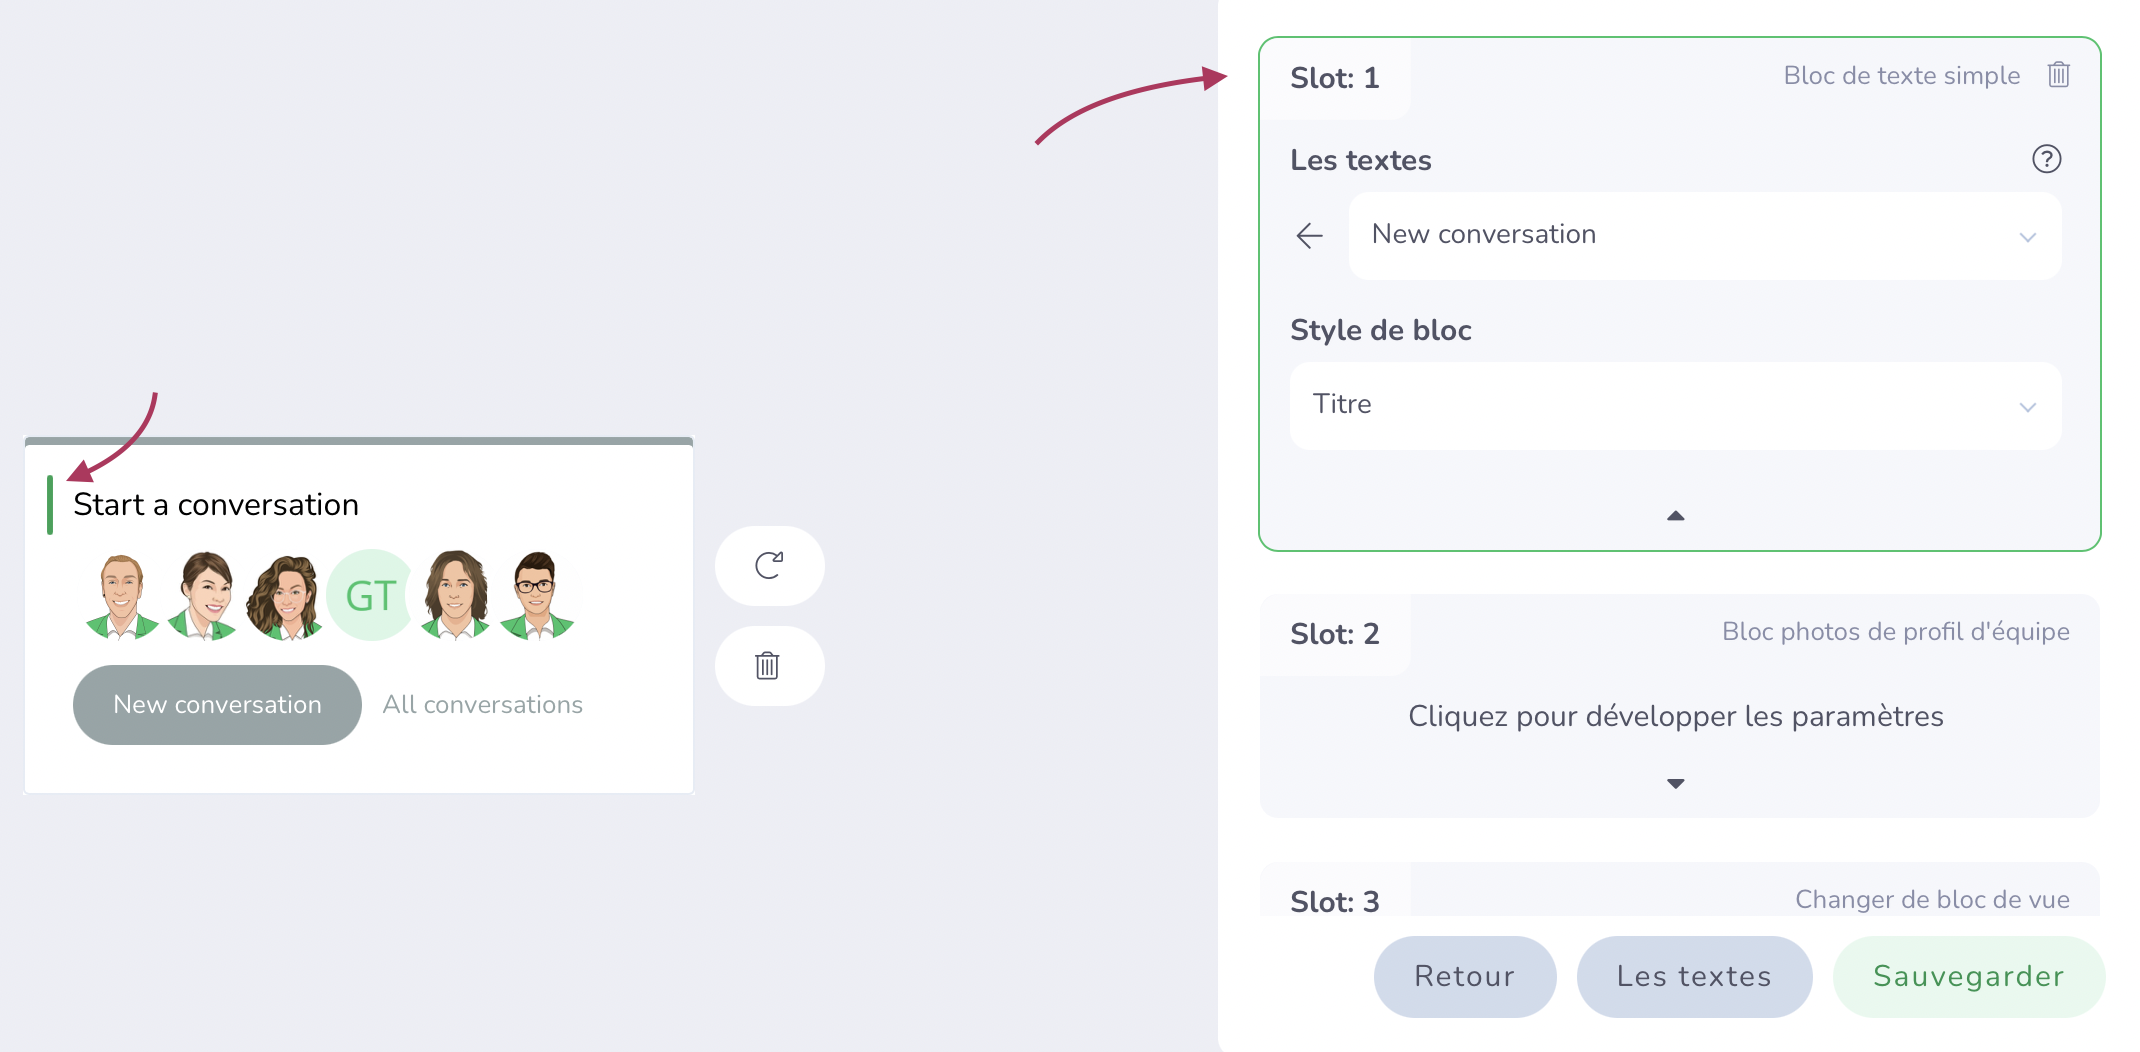Open the help icon next to Les textes
Viewport: 2140px width, 1052px height.
click(x=2046, y=159)
